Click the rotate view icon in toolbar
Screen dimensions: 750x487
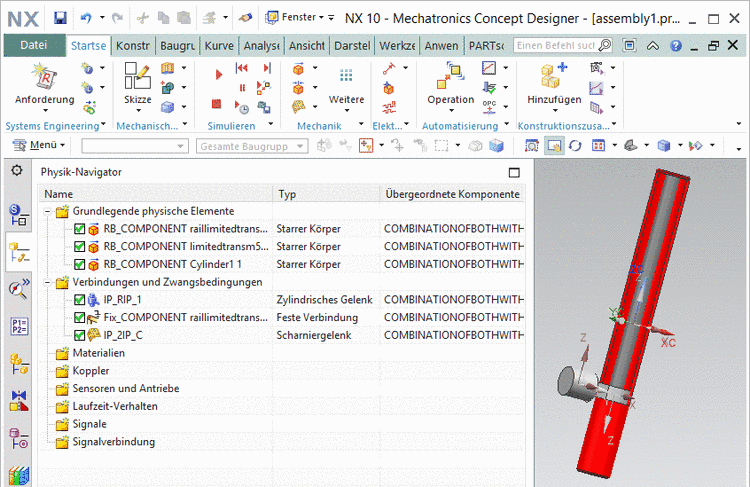pyautogui.click(x=575, y=145)
